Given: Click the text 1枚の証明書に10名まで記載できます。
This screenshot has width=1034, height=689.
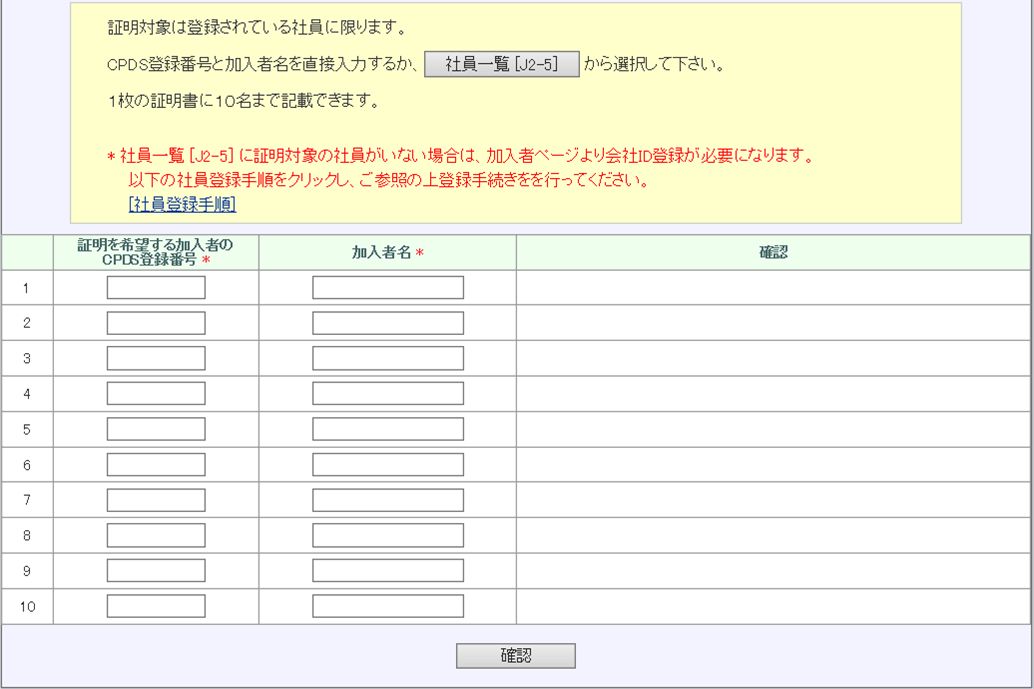Looking at the screenshot, I should 243,101.
